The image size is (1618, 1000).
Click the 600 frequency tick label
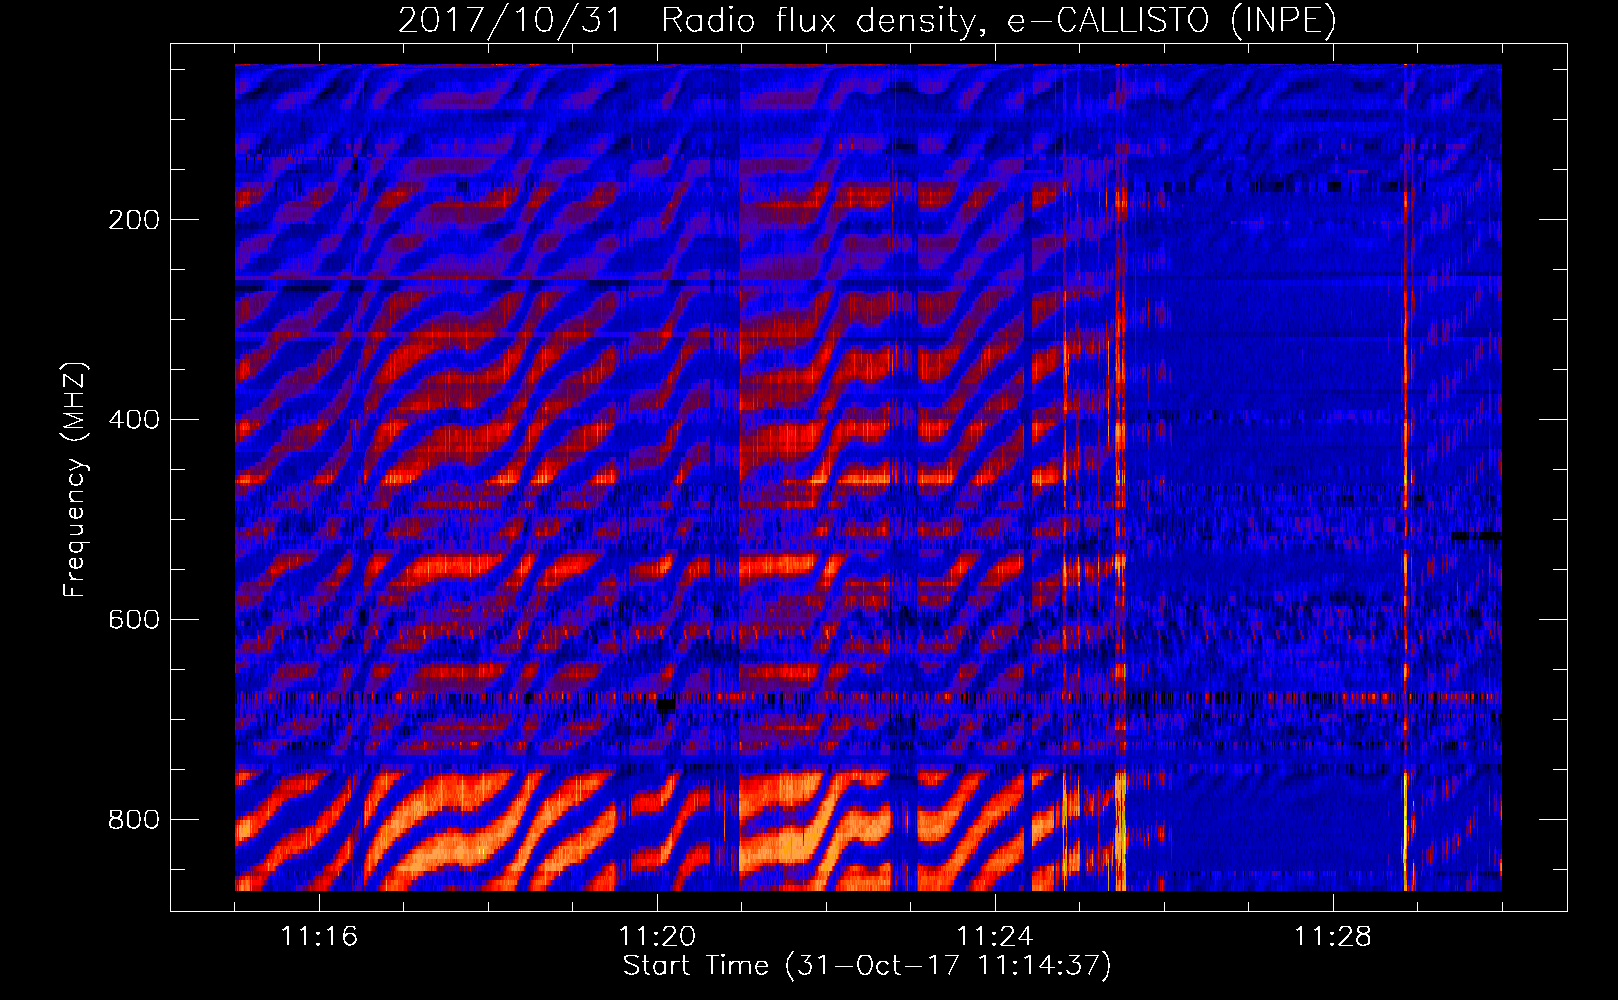(133, 620)
